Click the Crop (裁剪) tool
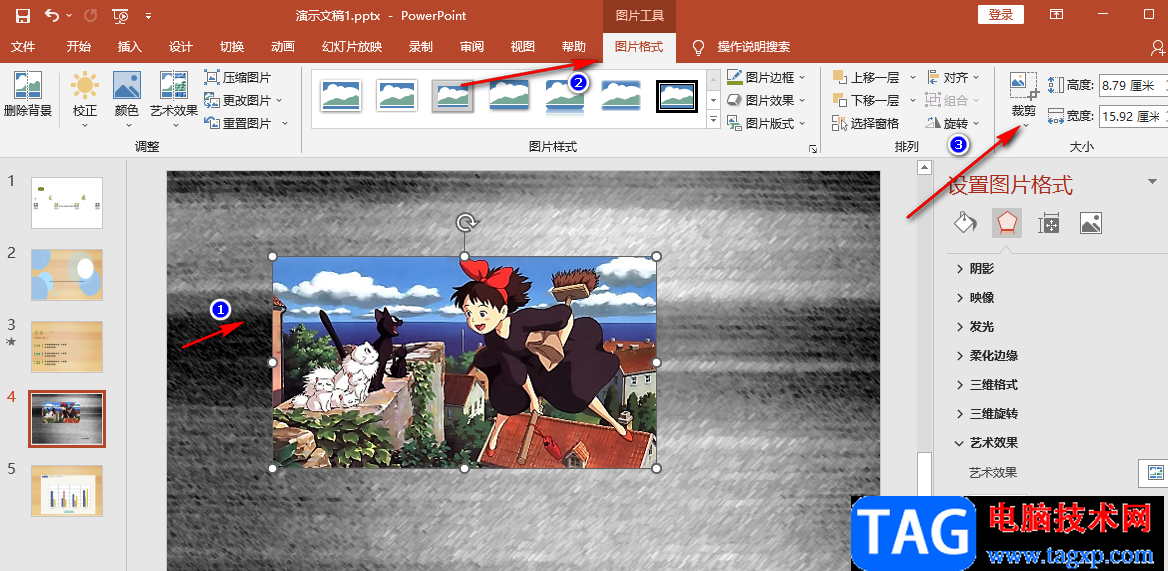 [x=1023, y=93]
